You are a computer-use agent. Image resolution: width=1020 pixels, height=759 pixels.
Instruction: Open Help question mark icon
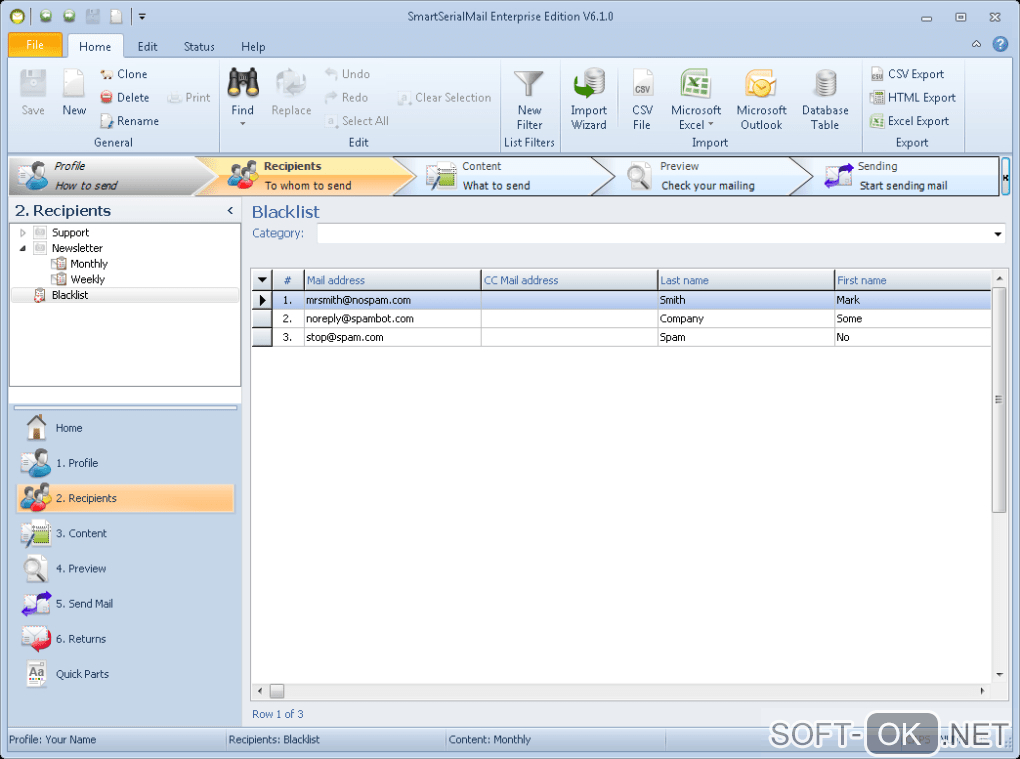point(1000,44)
